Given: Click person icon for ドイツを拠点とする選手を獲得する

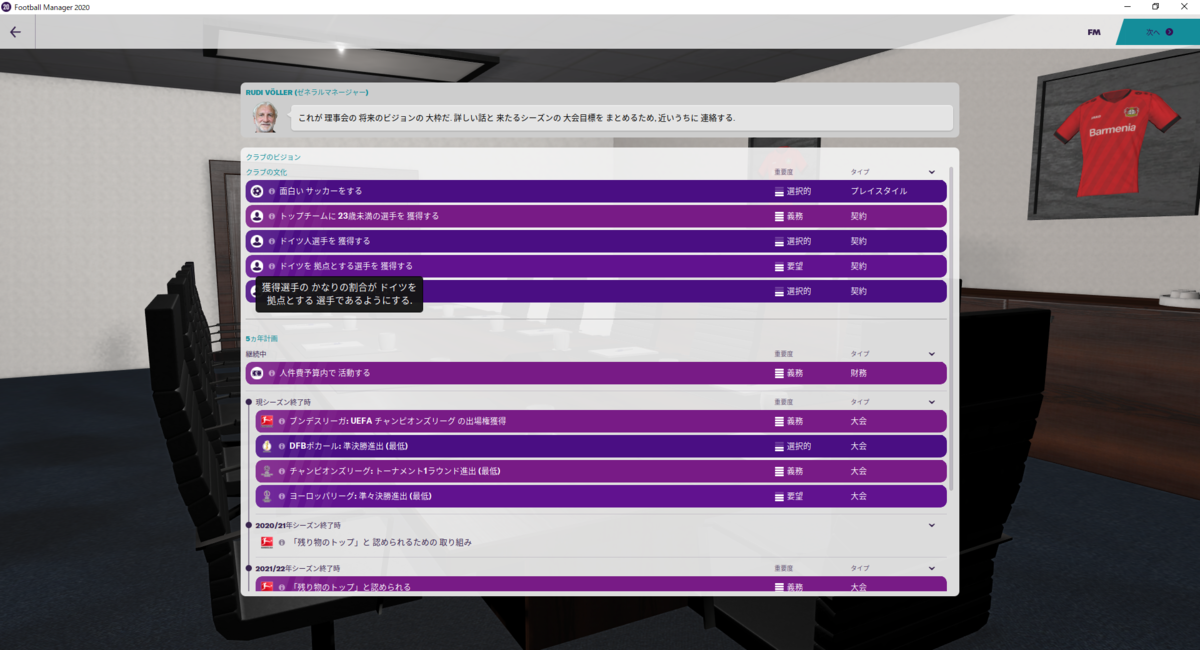Looking at the screenshot, I should pyautogui.click(x=257, y=266).
